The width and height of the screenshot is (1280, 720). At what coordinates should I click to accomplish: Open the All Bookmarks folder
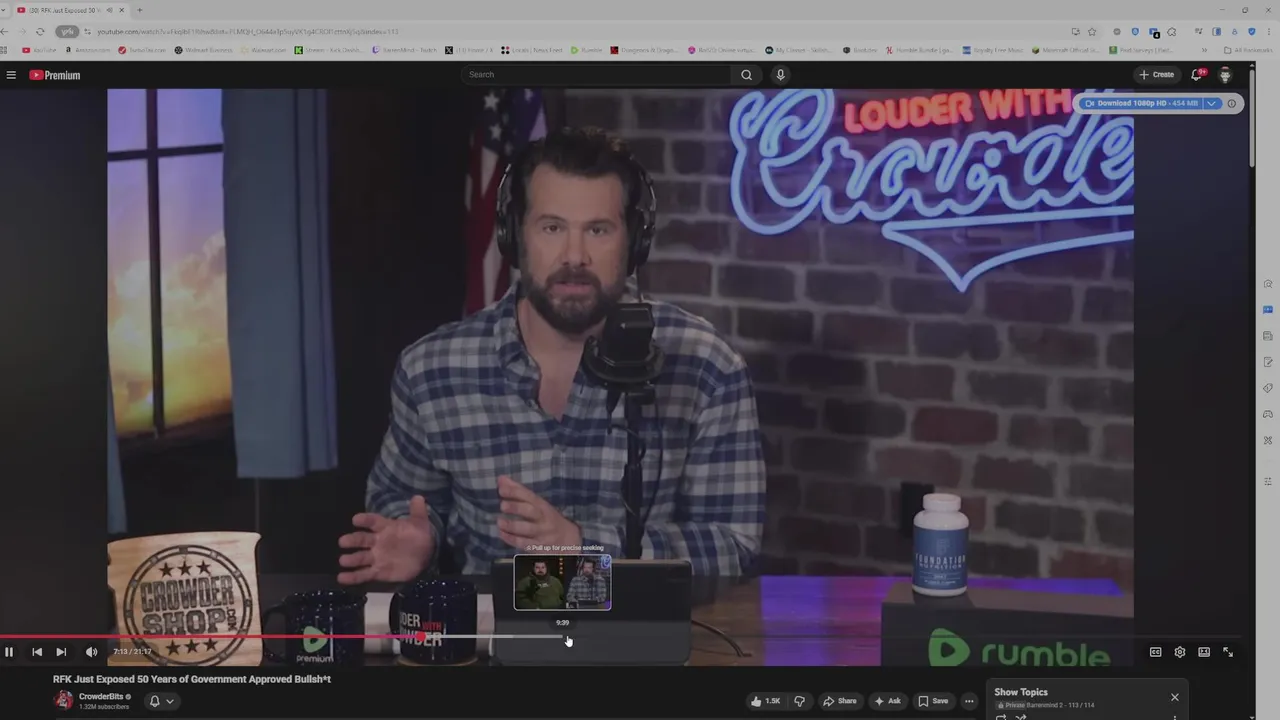1249,50
